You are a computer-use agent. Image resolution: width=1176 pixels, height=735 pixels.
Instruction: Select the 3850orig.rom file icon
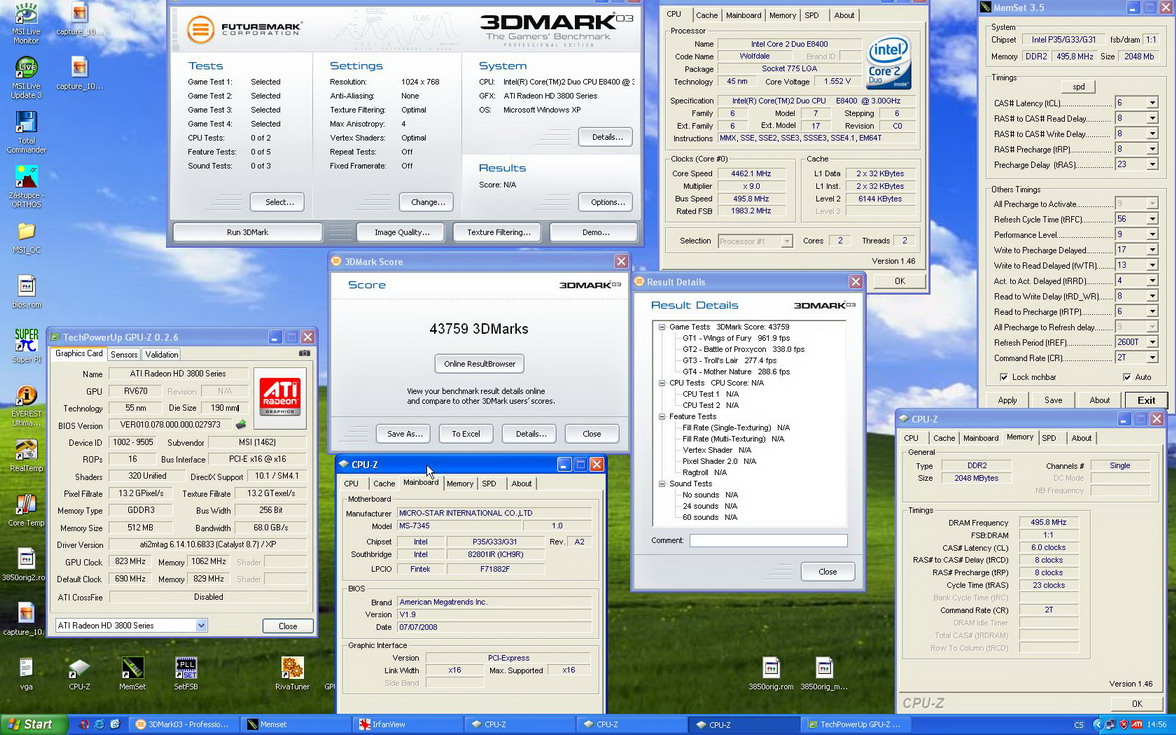coord(770,668)
